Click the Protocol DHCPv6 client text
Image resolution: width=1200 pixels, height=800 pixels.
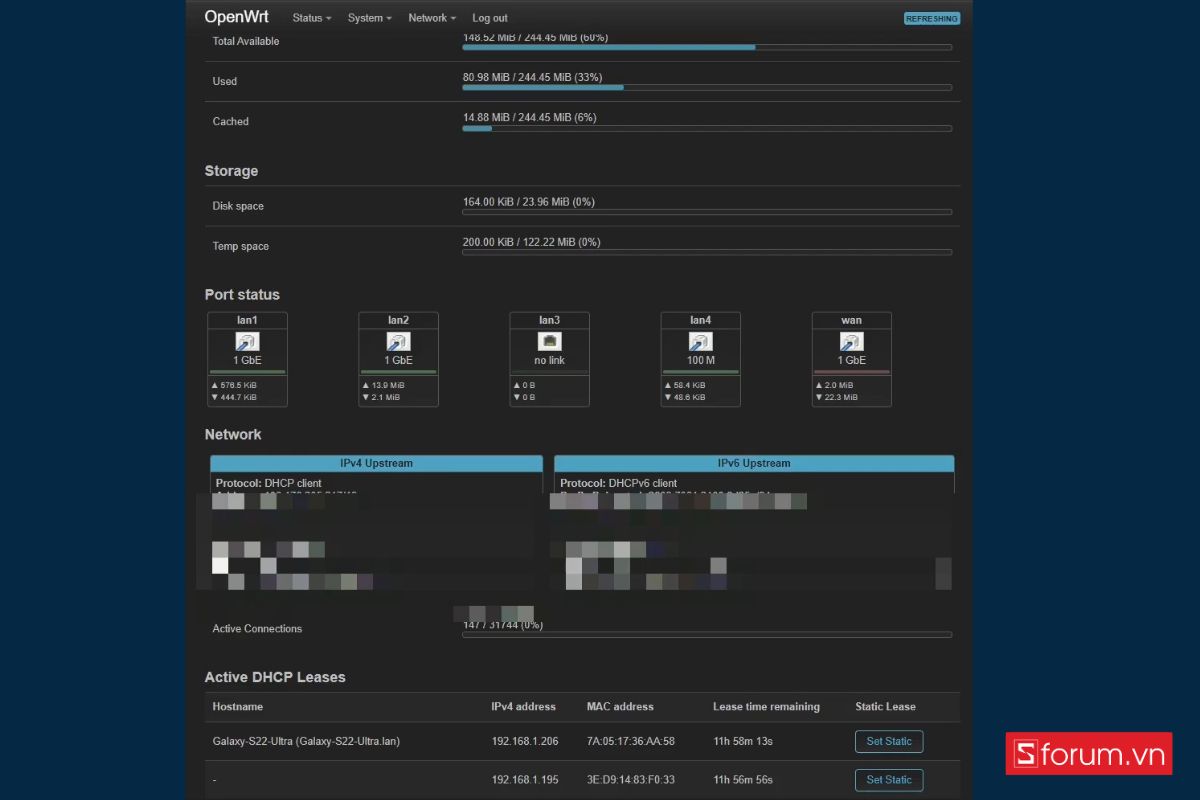(x=618, y=483)
